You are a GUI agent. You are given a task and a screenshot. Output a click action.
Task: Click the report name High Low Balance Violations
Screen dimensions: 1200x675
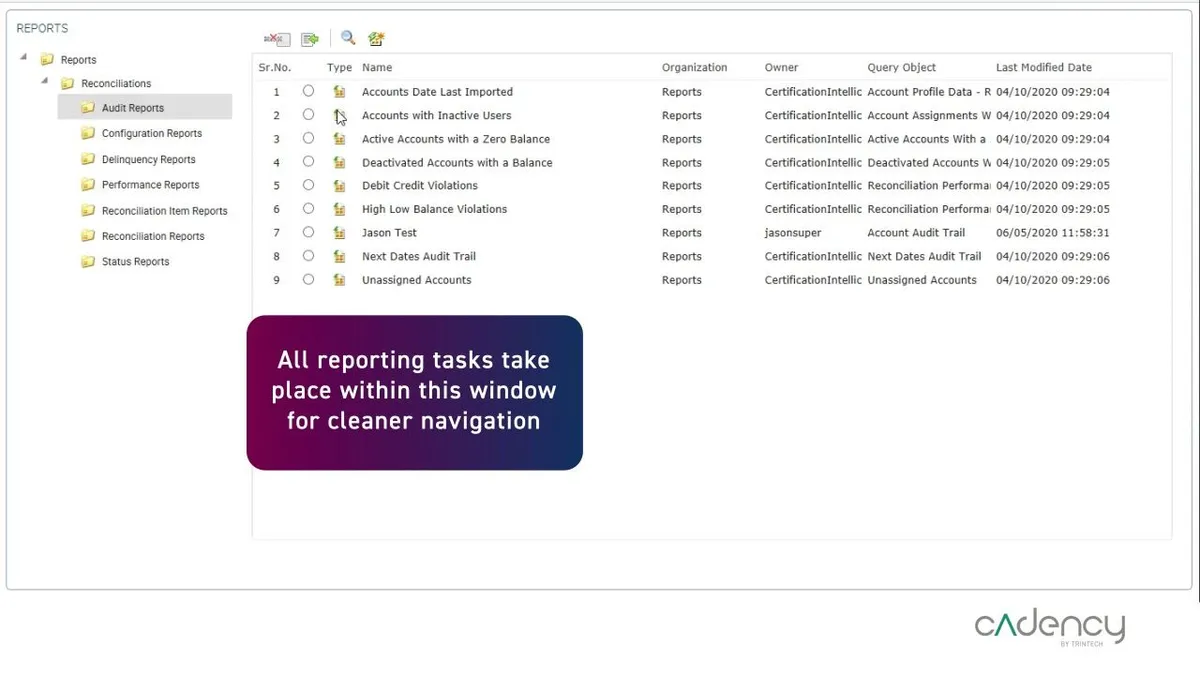click(x=434, y=209)
